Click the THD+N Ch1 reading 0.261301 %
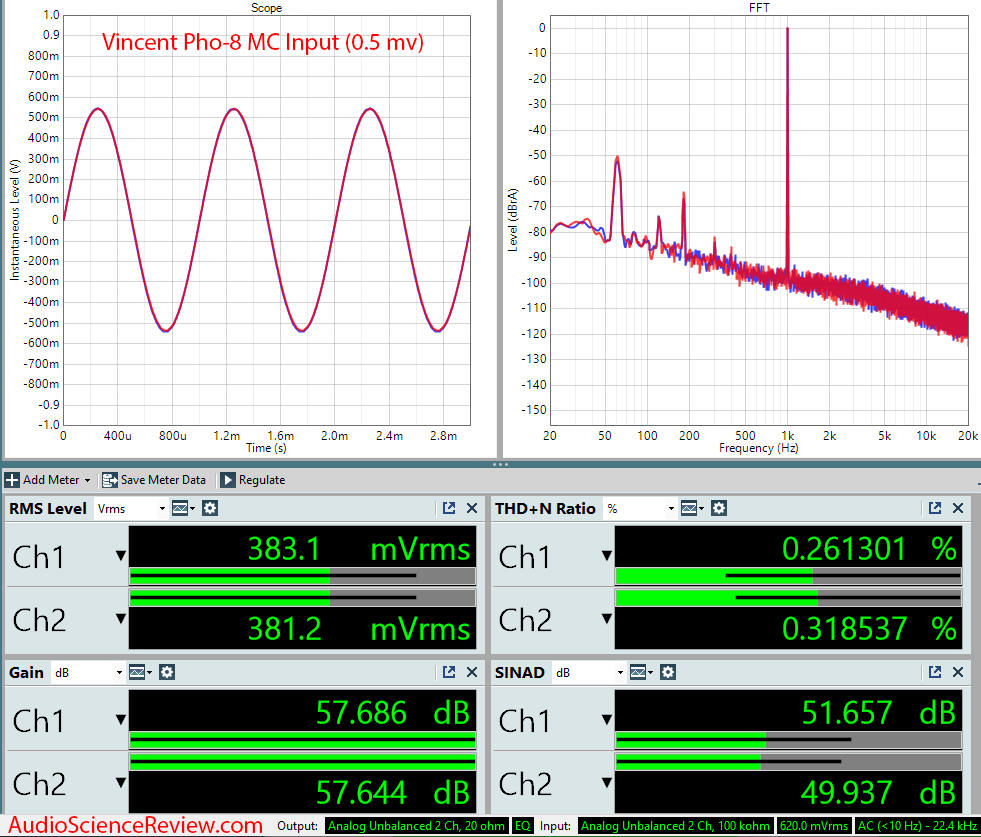Viewport: 981px width, 837px height. (869, 549)
